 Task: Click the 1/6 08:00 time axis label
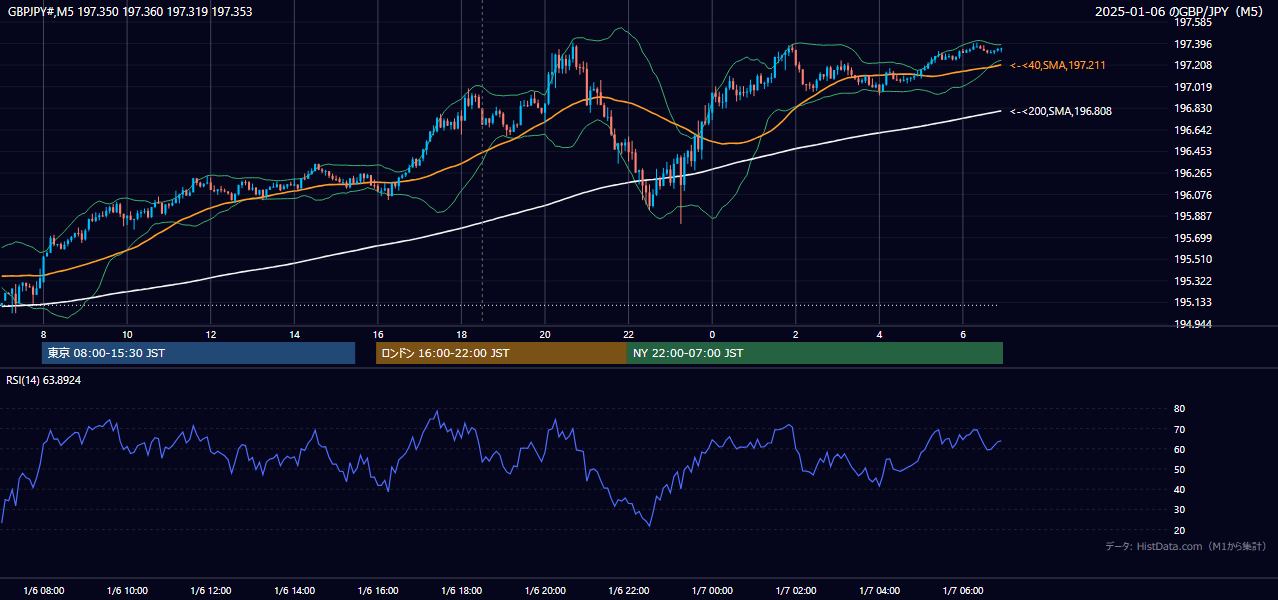(43, 590)
